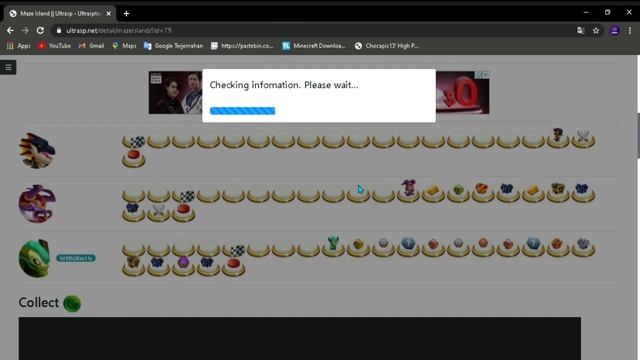Click the red ad image right of dialog
The width and height of the screenshot is (640, 360).
click(x=462, y=93)
